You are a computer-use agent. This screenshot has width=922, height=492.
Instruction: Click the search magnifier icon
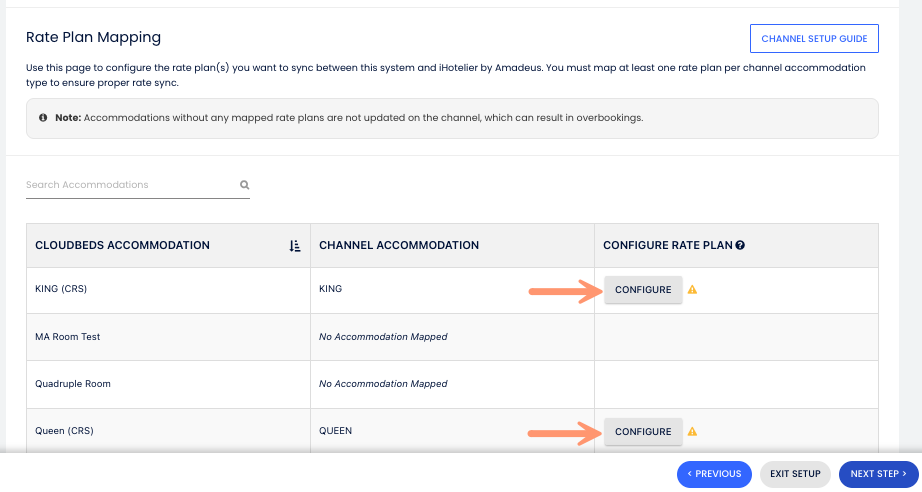244,185
